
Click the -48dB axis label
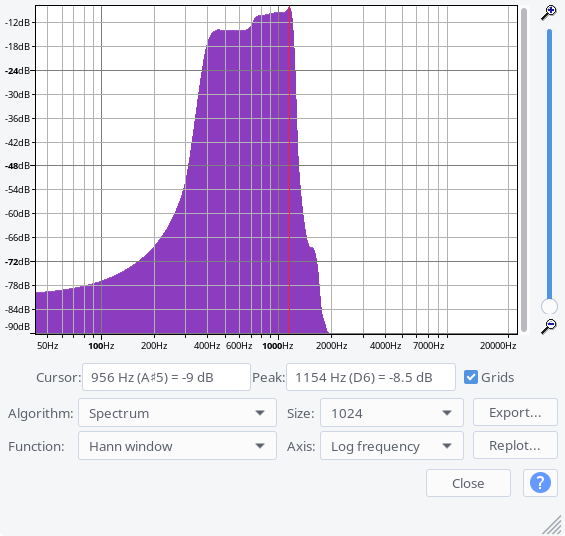coord(17,166)
